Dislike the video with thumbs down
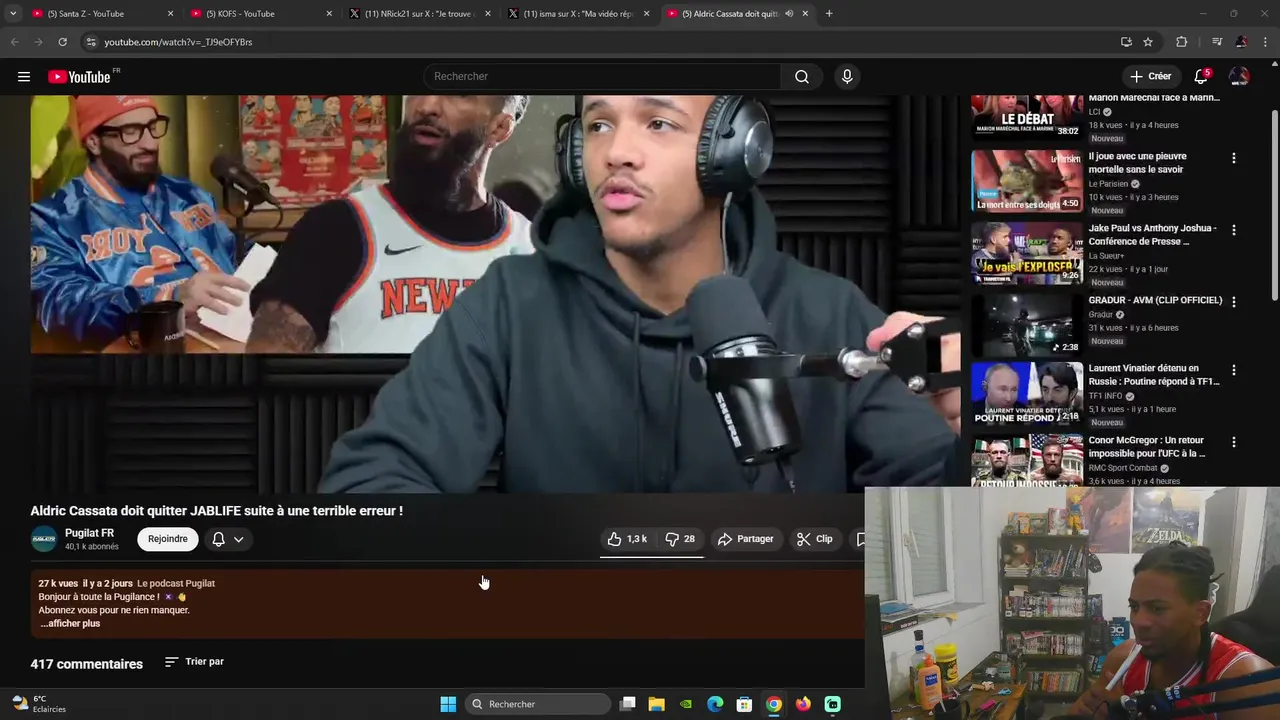Screen dimensions: 1280x720 (x=680, y=539)
